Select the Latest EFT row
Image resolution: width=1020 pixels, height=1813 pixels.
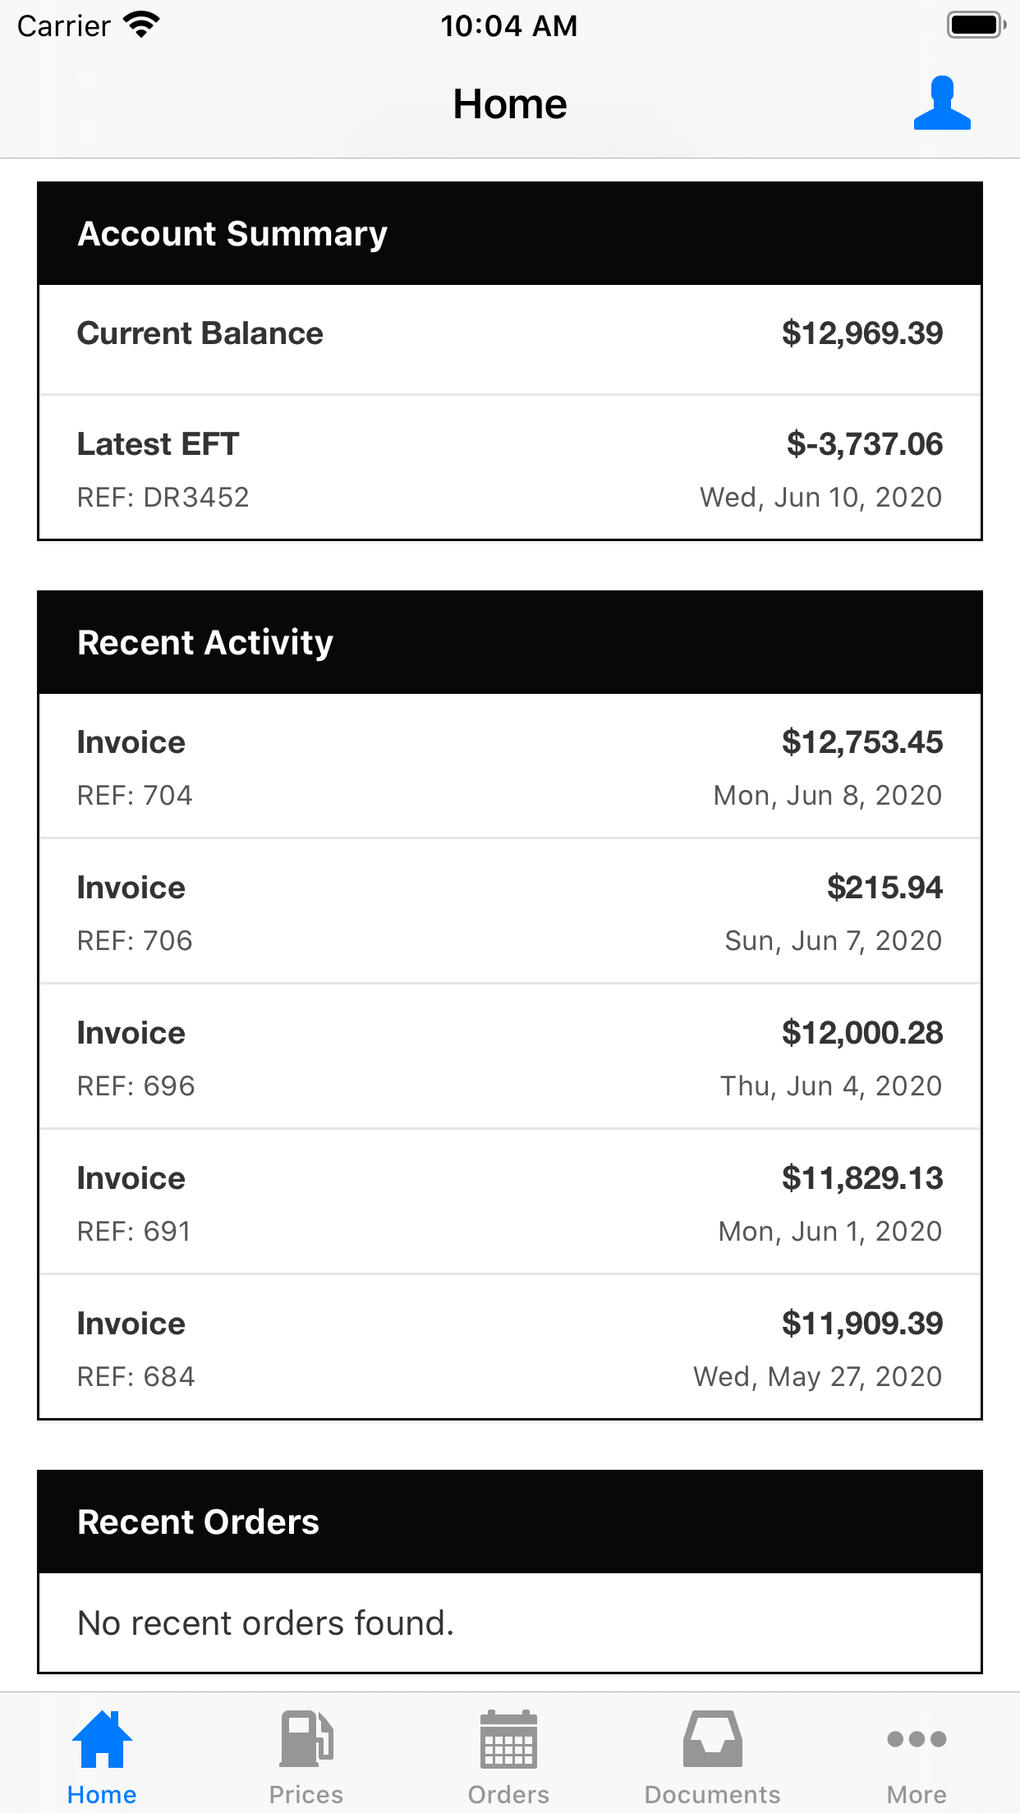tap(510, 468)
